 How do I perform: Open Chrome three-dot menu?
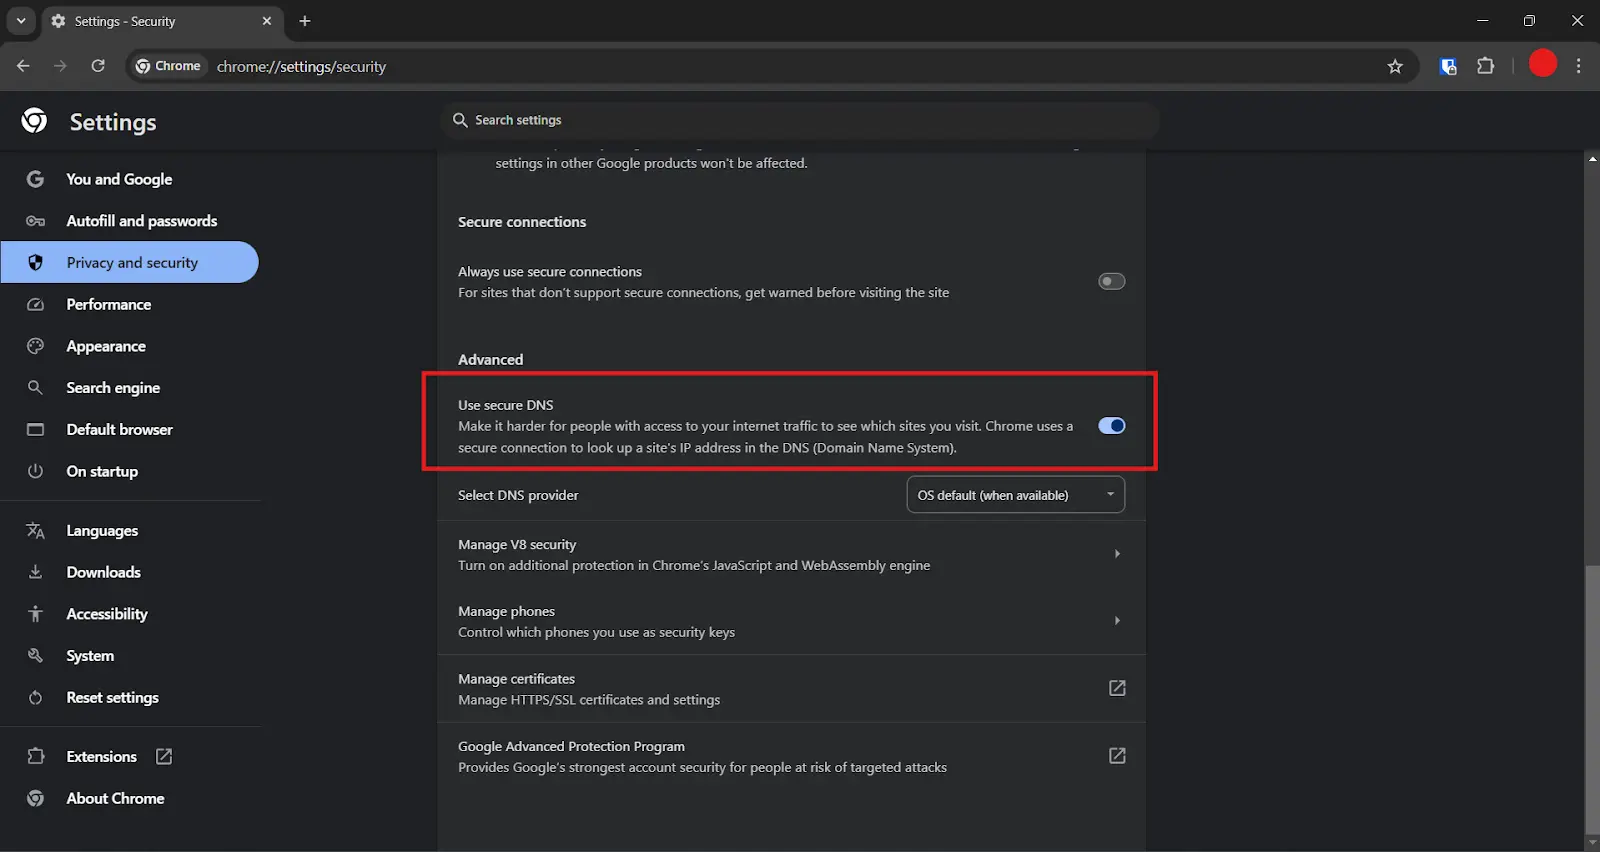pos(1578,66)
